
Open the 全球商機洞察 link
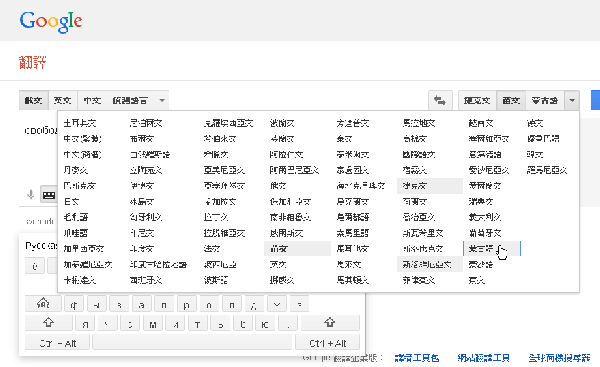pyautogui.click(x=559, y=358)
